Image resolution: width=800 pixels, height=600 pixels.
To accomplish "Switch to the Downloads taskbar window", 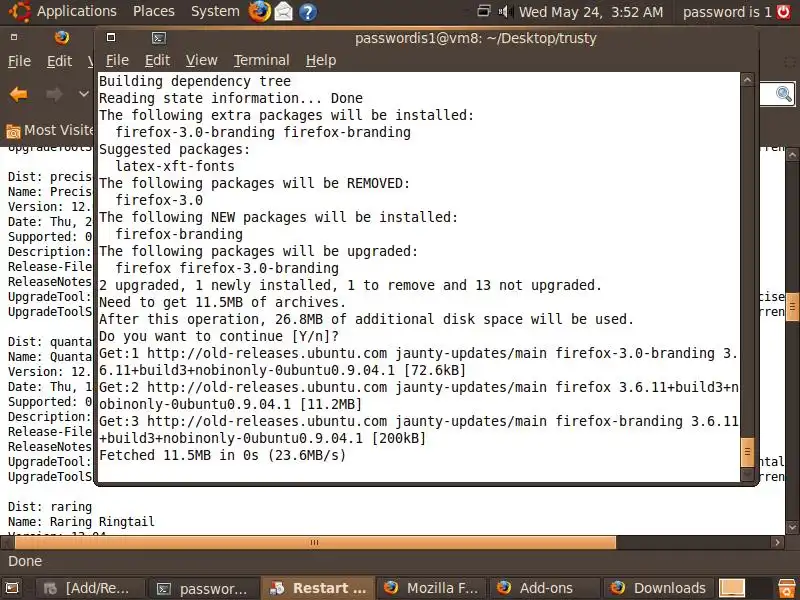I will [659, 588].
